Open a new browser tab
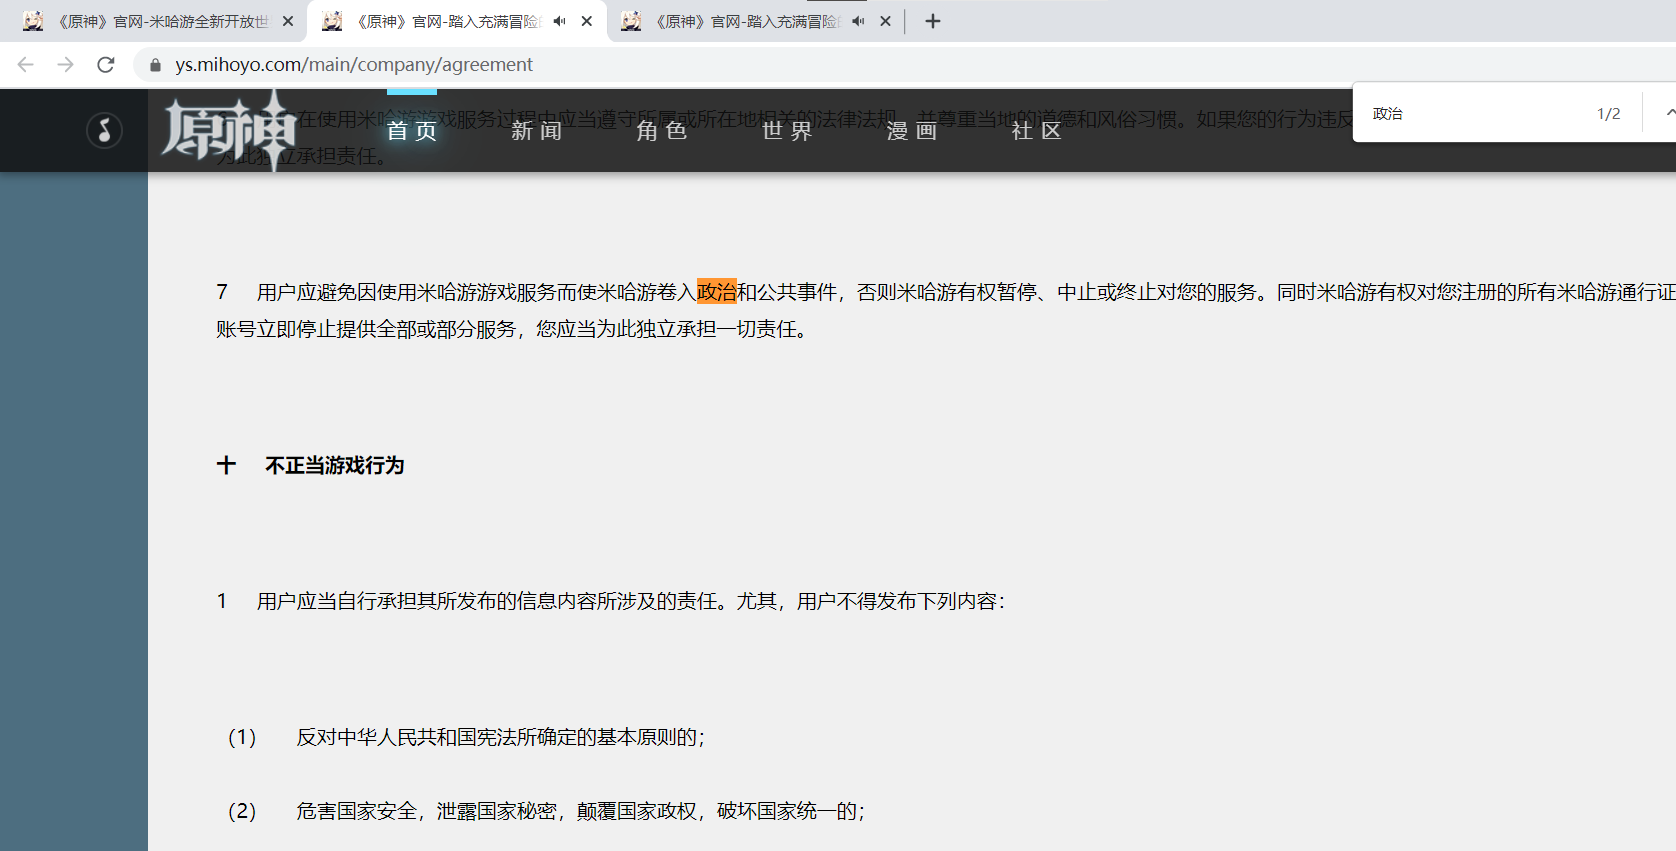Screen dimensions: 1676x851 pos(933,21)
